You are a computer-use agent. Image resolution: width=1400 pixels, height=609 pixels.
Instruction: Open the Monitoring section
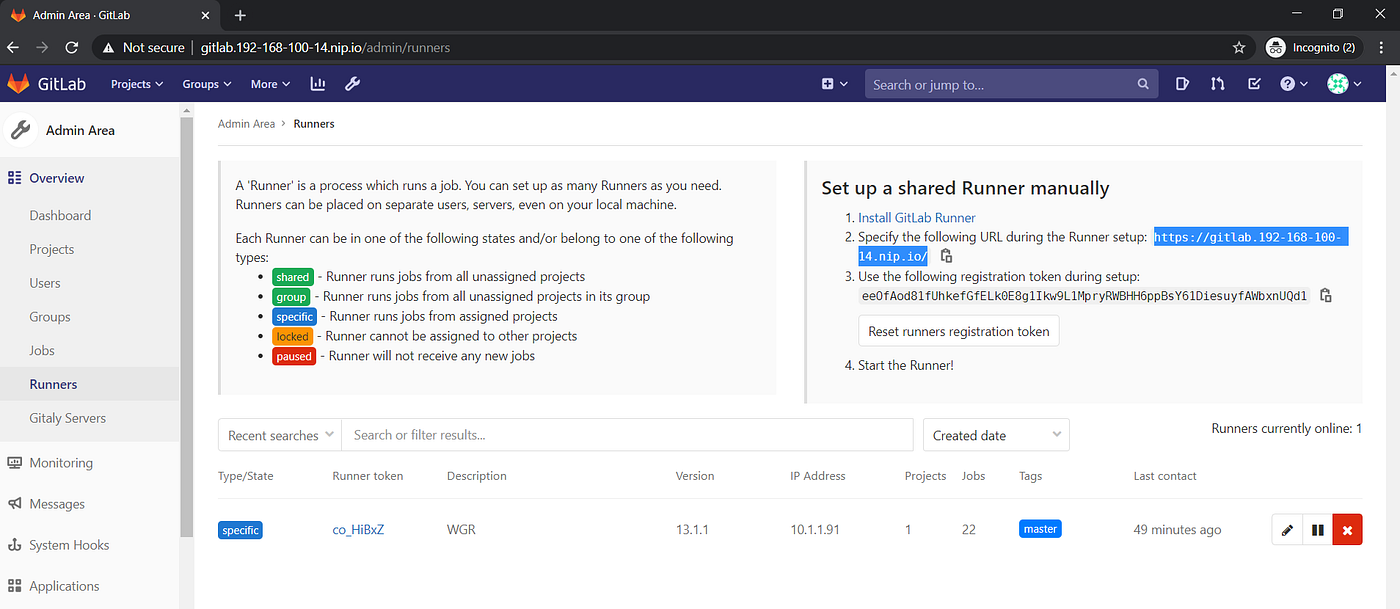point(61,463)
